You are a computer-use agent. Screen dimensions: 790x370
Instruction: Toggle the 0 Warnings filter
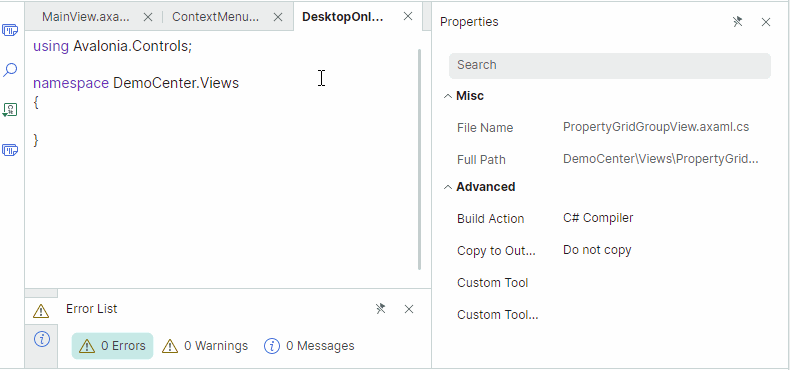tap(205, 346)
